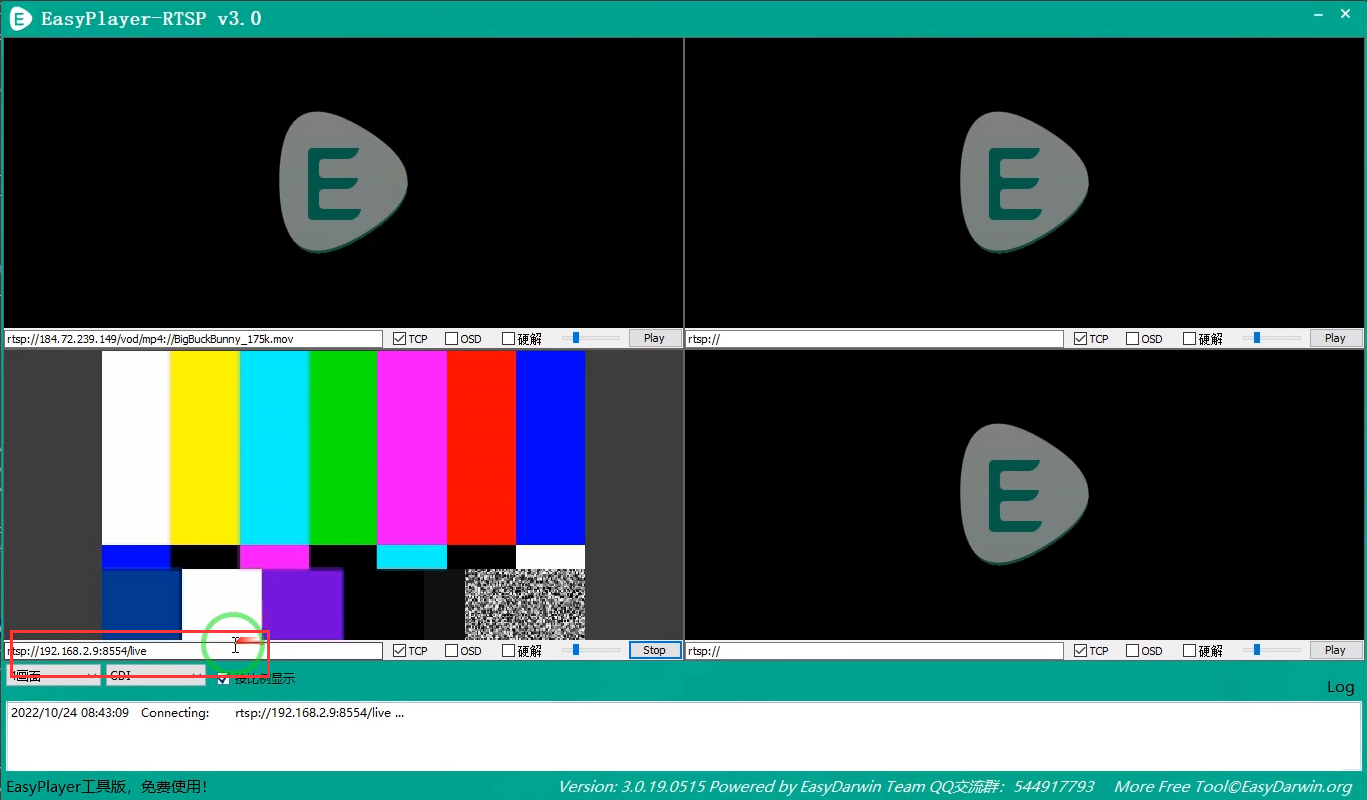Play the BigBuckBunny stream
The image size is (1367, 800).
(655, 339)
